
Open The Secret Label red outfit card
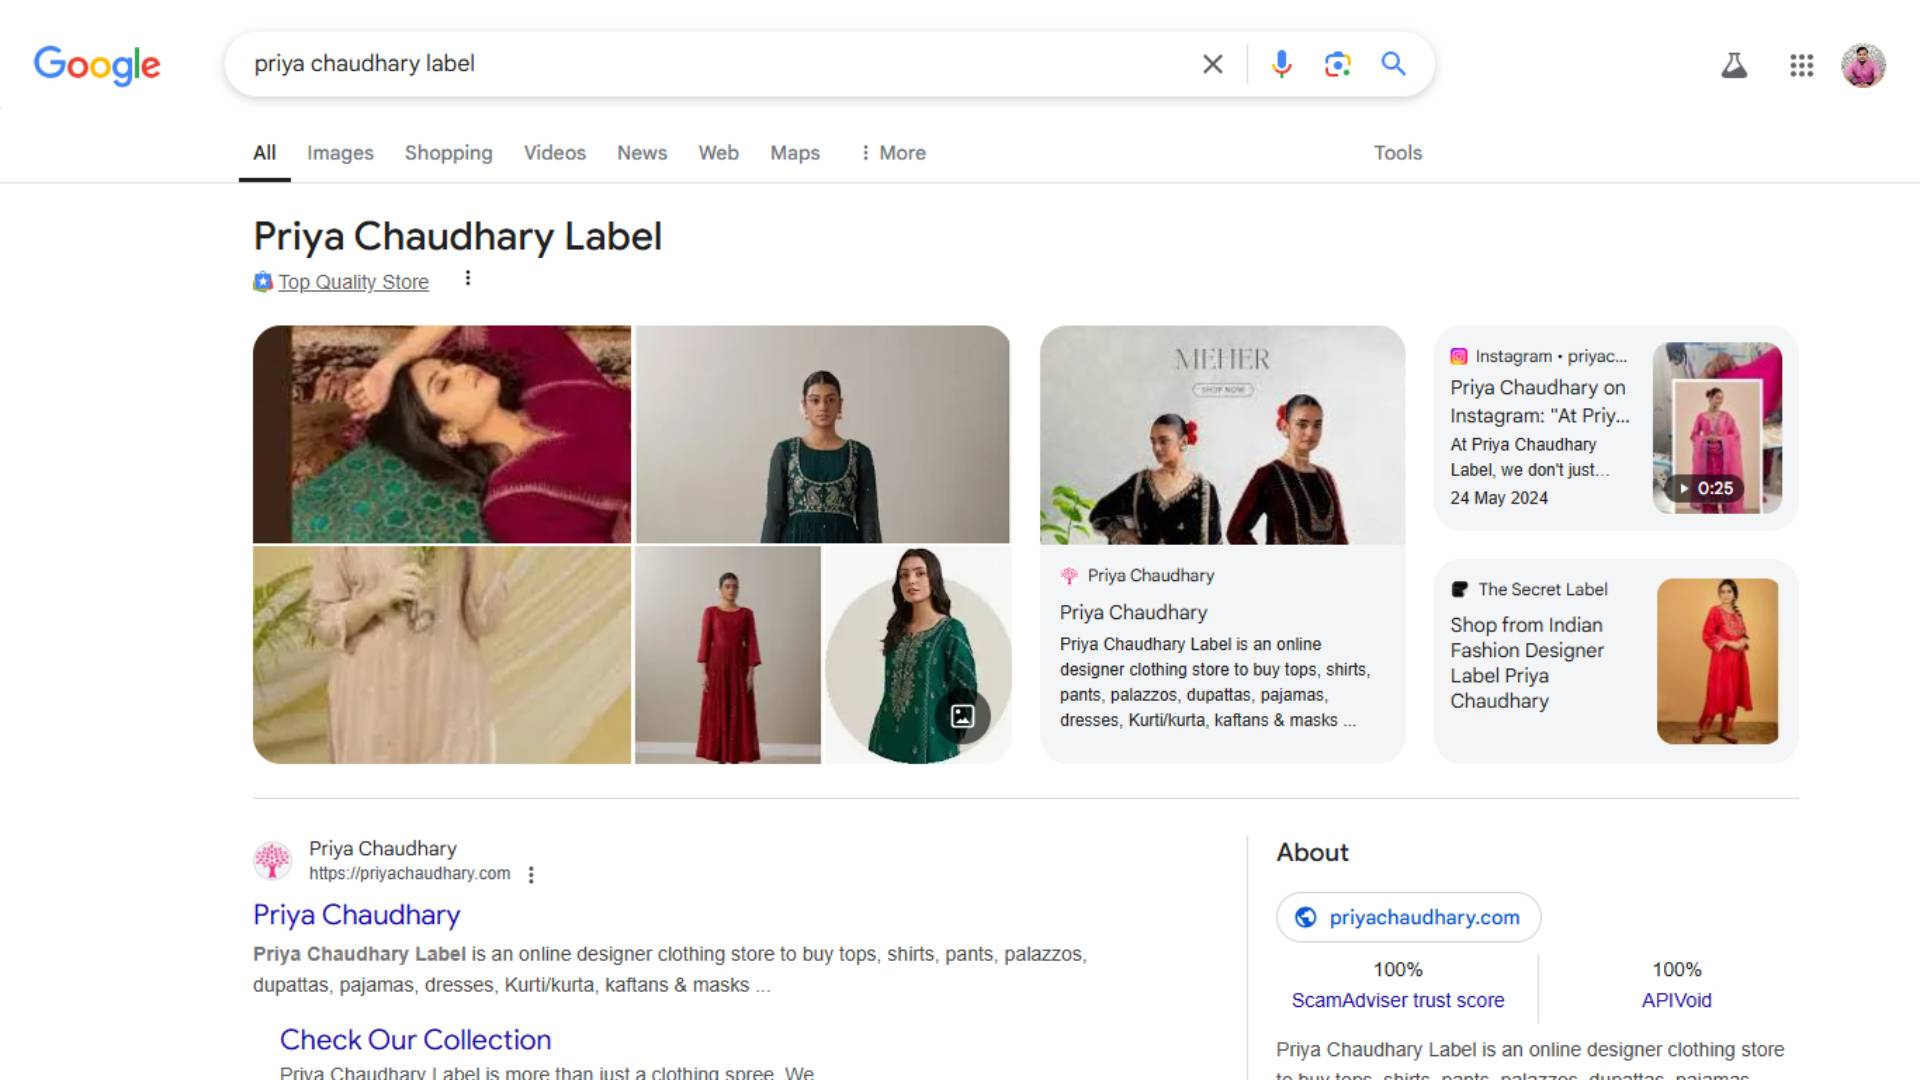(1616, 661)
